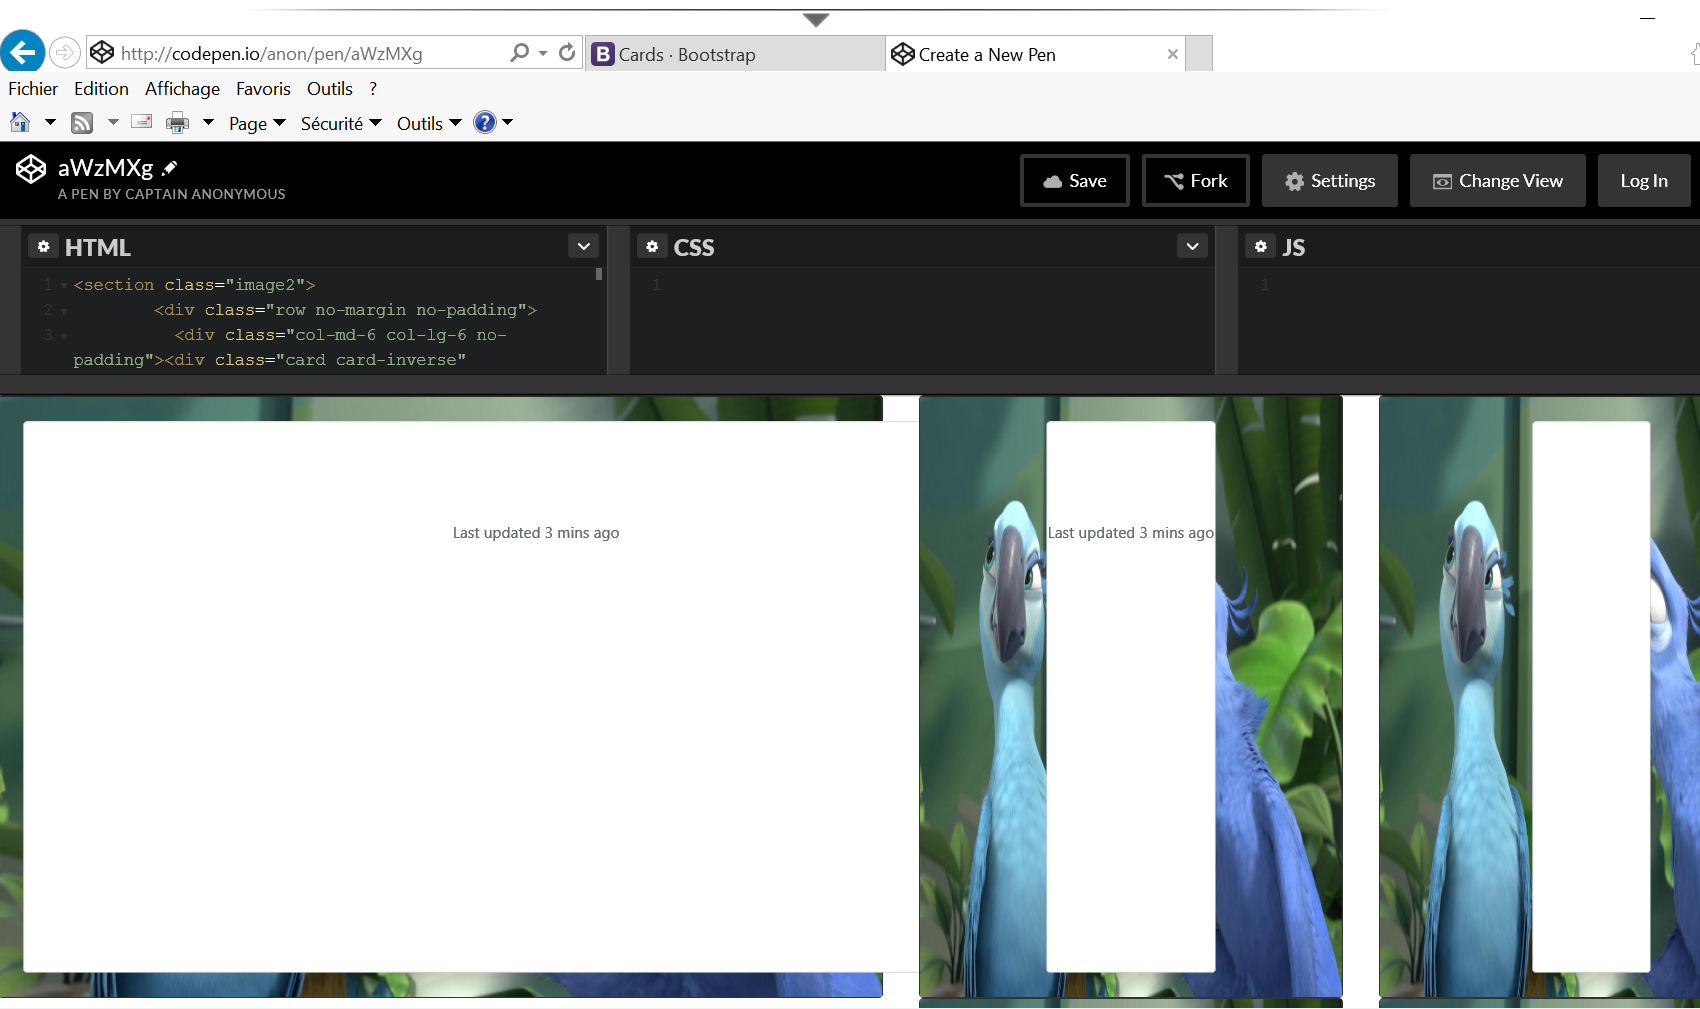Open the ? help menu

pos(373,89)
